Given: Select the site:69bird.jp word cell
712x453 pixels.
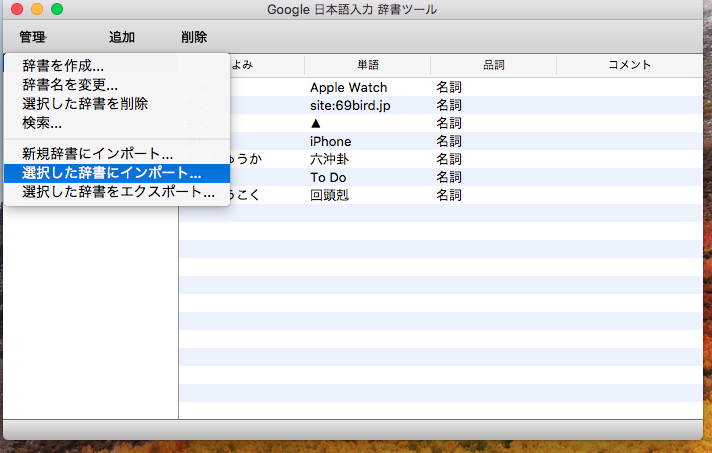Looking at the screenshot, I should pos(350,105).
